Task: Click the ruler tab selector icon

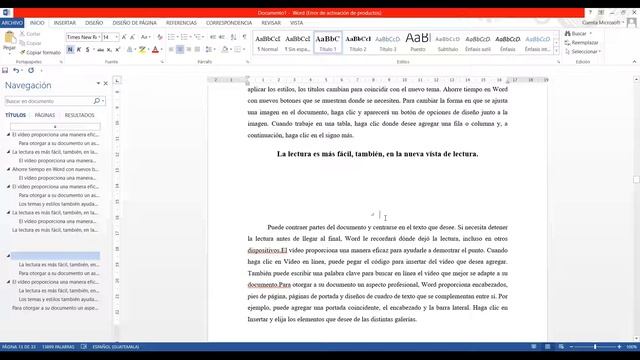Action: 117,80
